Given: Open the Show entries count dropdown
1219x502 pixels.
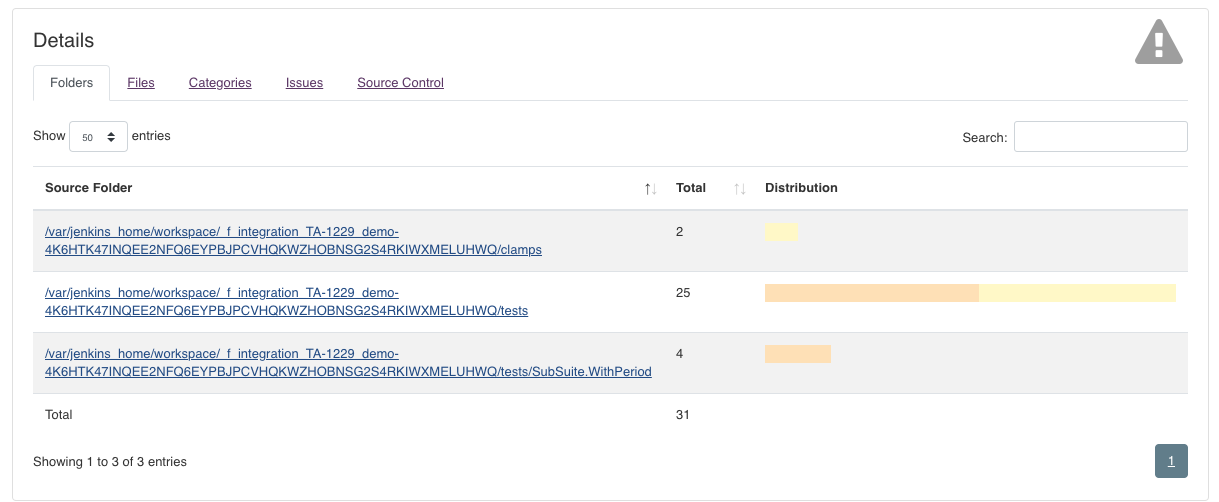Looking at the screenshot, I should pyautogui.click(x=98, y=137).
